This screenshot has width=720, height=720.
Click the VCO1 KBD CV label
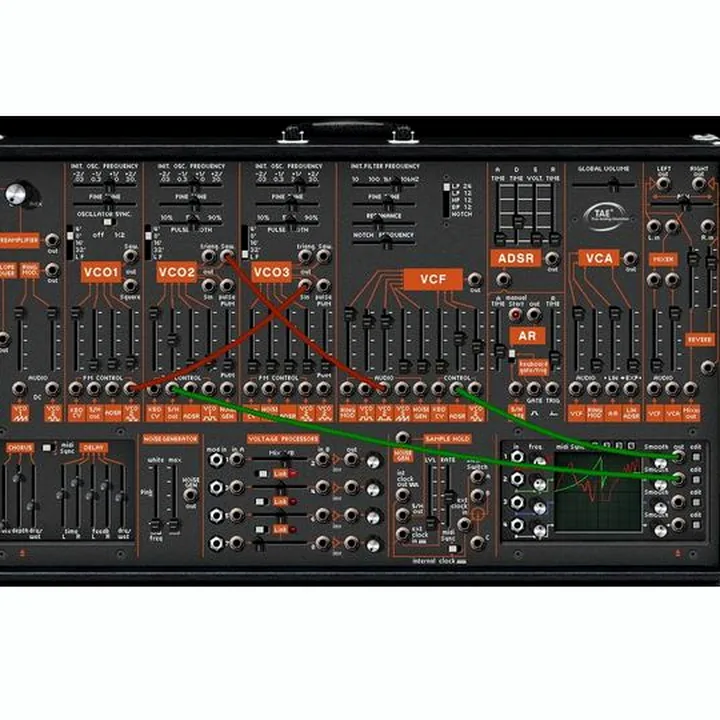point(76,412)
